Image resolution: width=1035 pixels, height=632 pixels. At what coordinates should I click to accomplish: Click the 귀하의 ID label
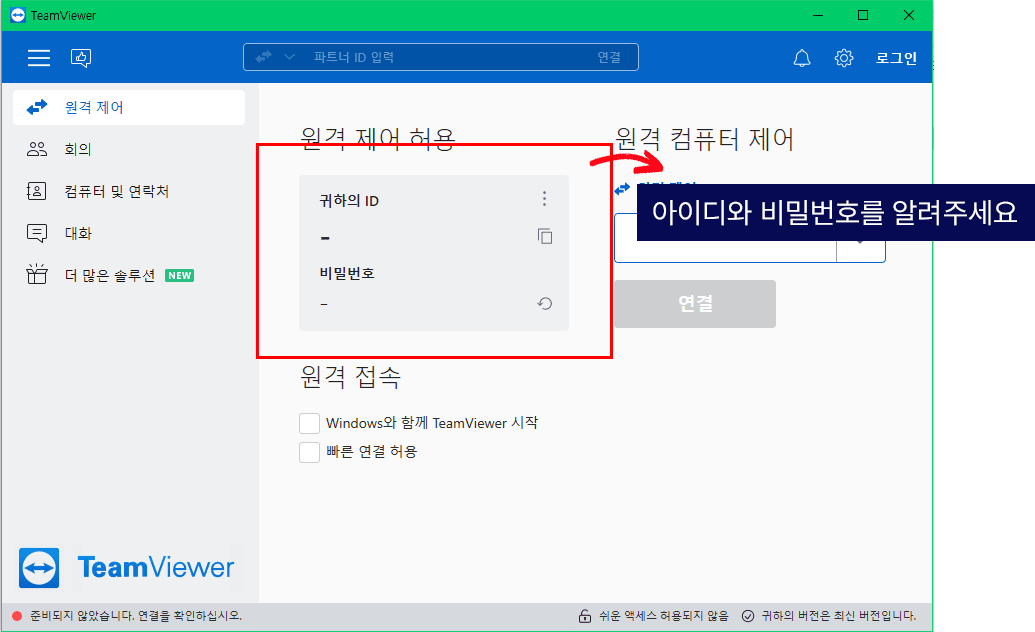click(349, 201)
